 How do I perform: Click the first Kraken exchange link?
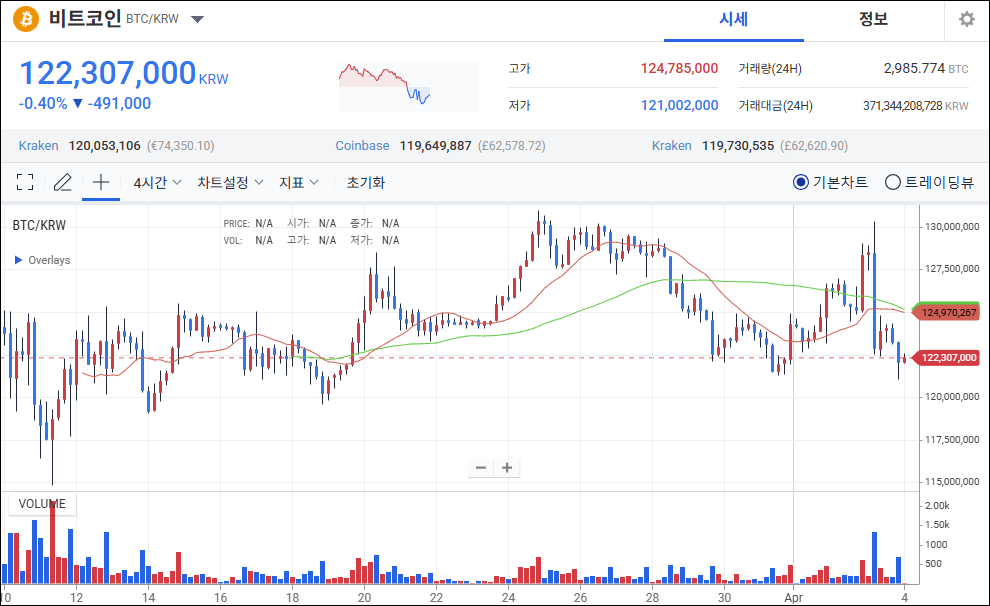click(39, 146)
